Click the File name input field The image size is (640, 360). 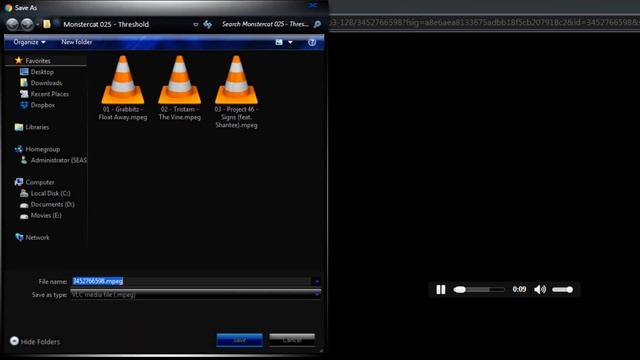(191, 281)
